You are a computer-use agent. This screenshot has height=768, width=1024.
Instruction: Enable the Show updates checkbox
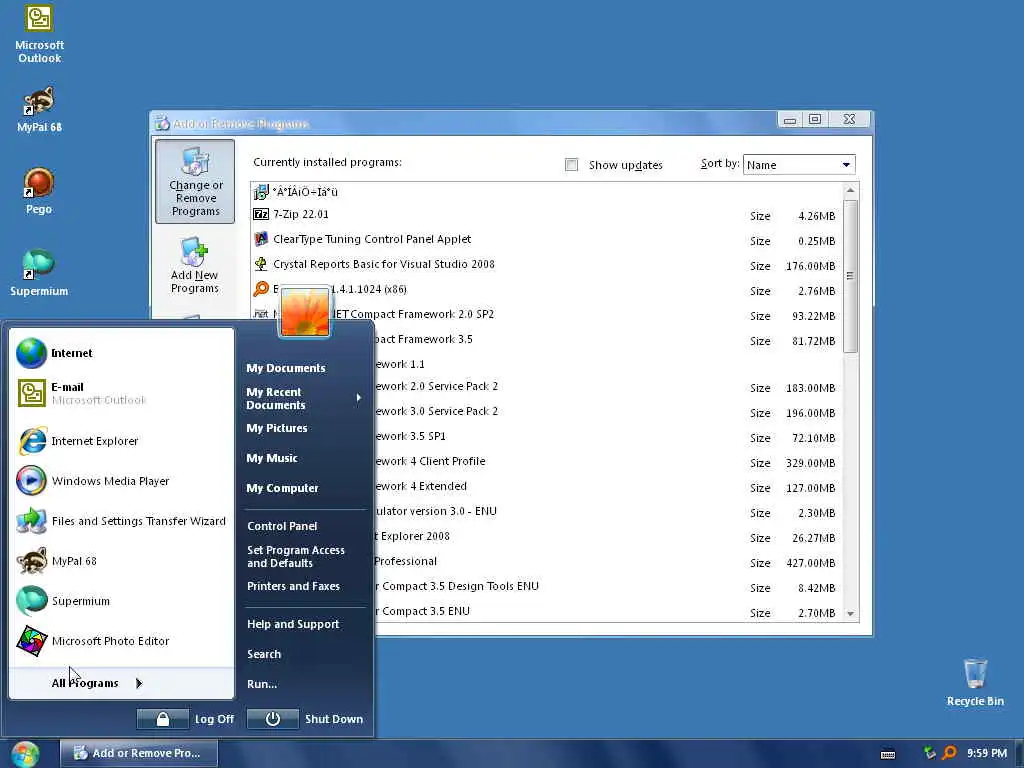(x=571, y=165)
